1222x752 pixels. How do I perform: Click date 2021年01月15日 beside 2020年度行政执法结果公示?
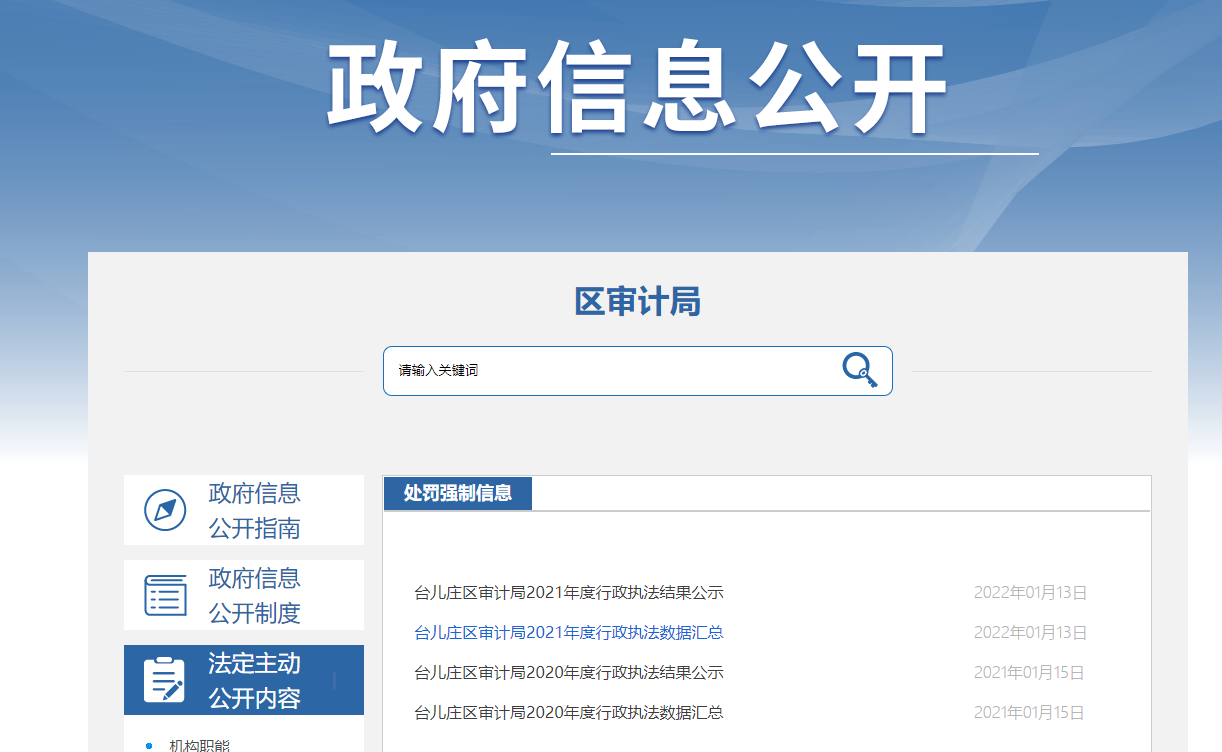coord(1029,673)
